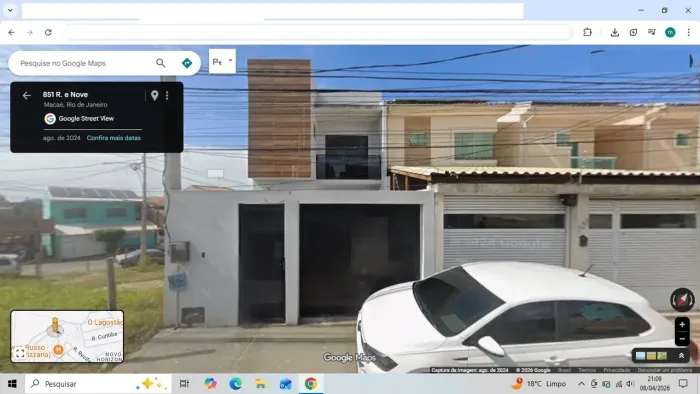Show hidden system tray icons
The image size is (700, 394).
click(581, 384)
